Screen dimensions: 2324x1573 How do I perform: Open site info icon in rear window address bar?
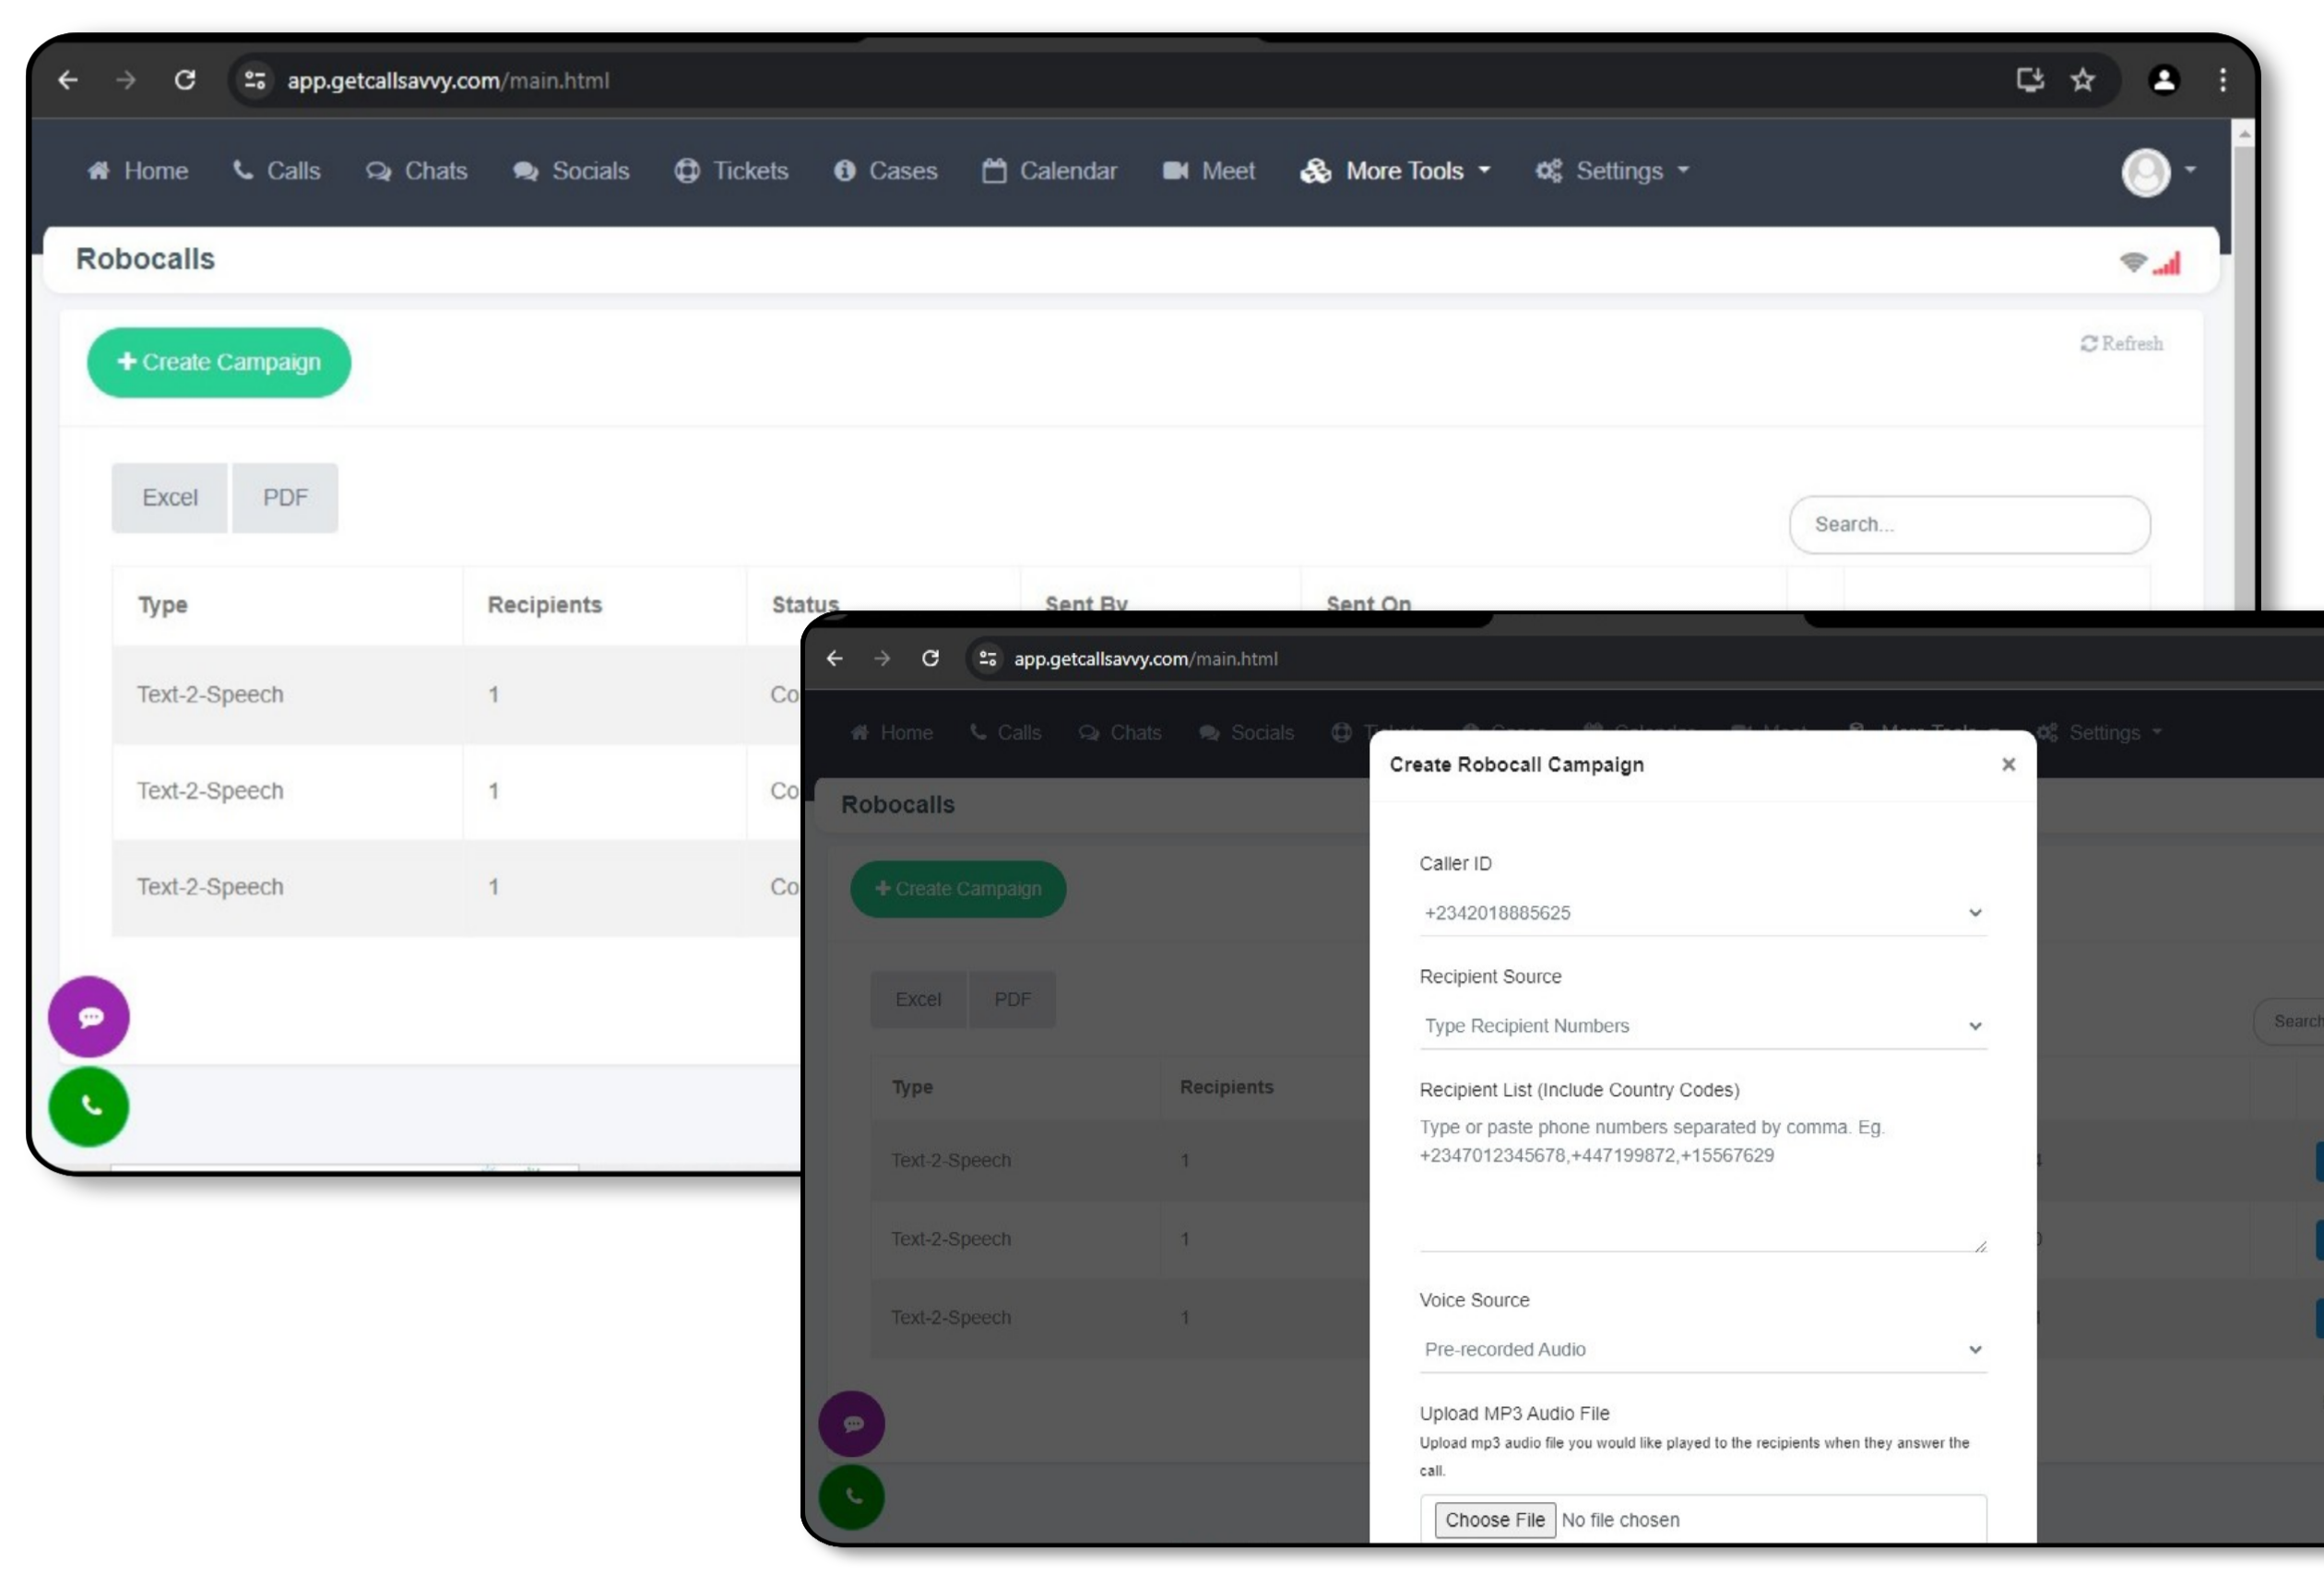(x=255, y=80)
